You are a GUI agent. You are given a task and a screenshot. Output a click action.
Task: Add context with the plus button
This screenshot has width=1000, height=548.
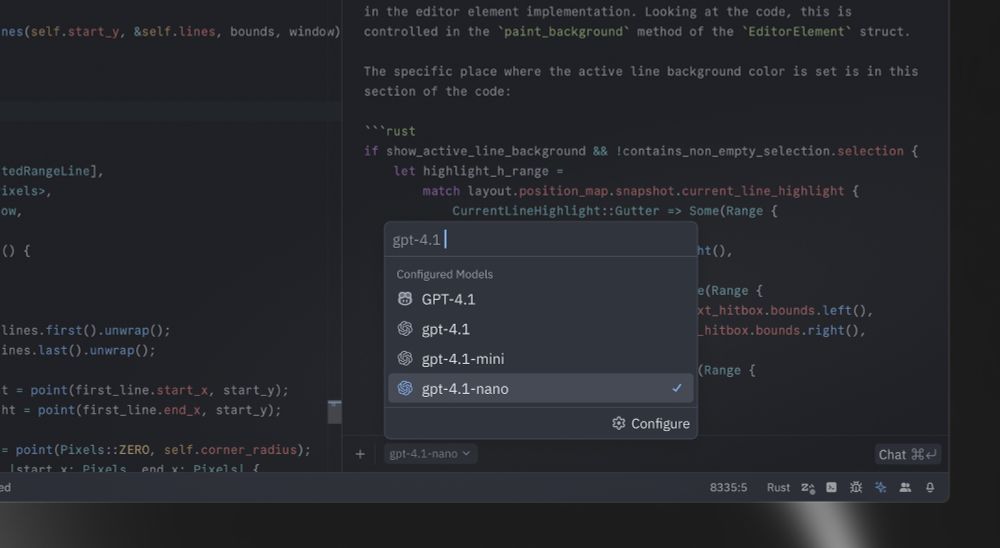[360, 454]
